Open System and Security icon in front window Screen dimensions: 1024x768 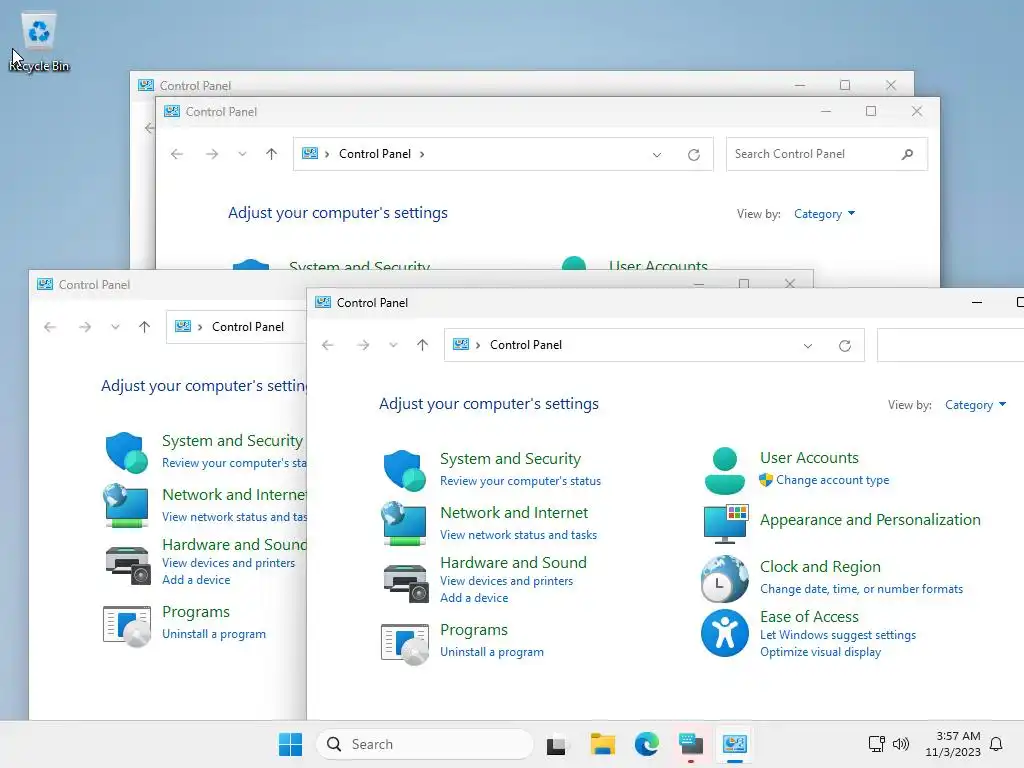click(x=402, y=470)
